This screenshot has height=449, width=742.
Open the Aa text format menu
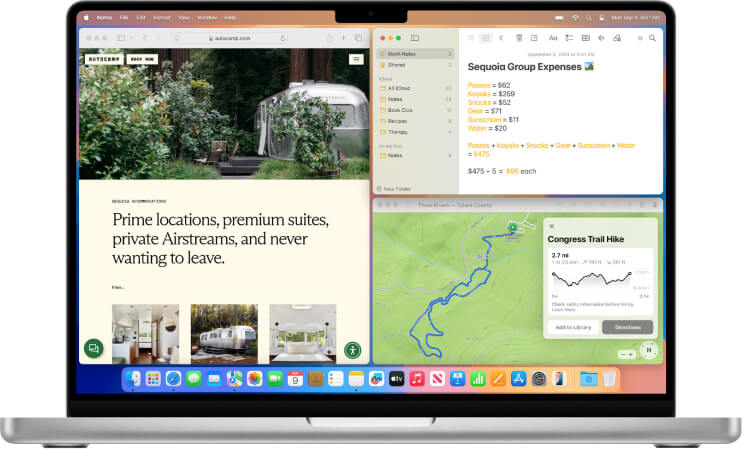553,38
